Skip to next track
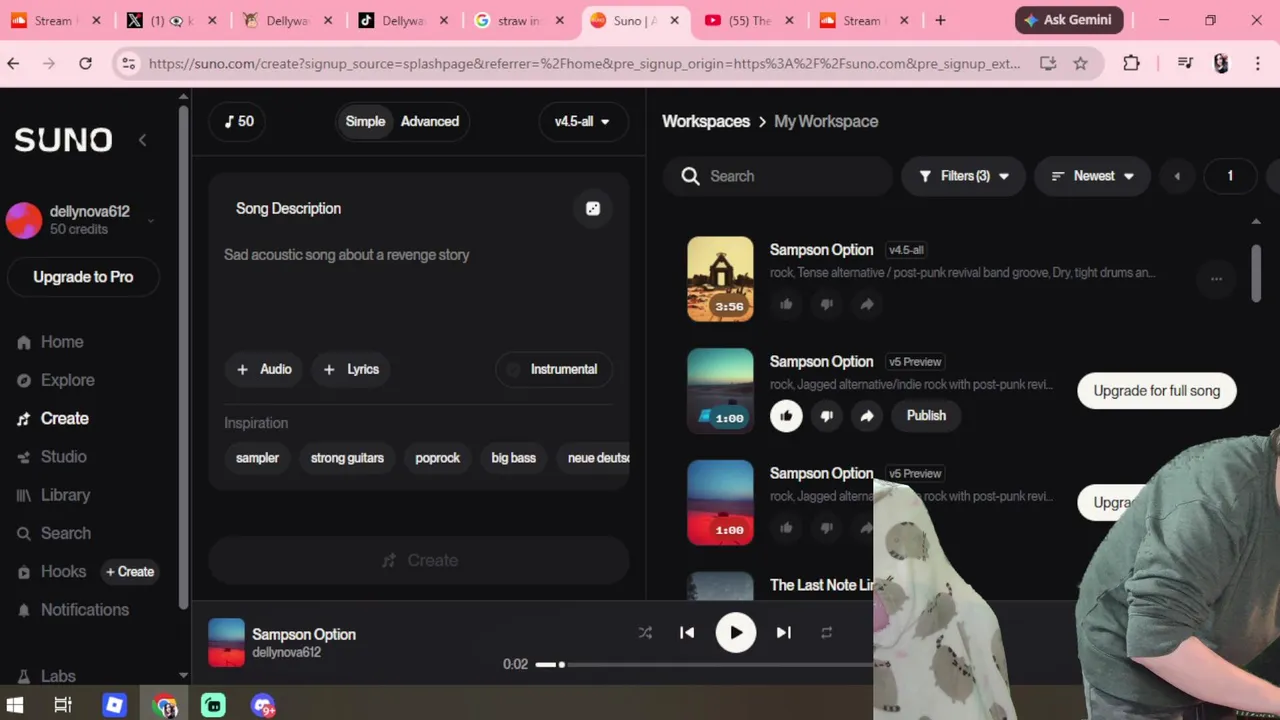Viewport: 1280px width, 720px height. [x=784, y=633]
